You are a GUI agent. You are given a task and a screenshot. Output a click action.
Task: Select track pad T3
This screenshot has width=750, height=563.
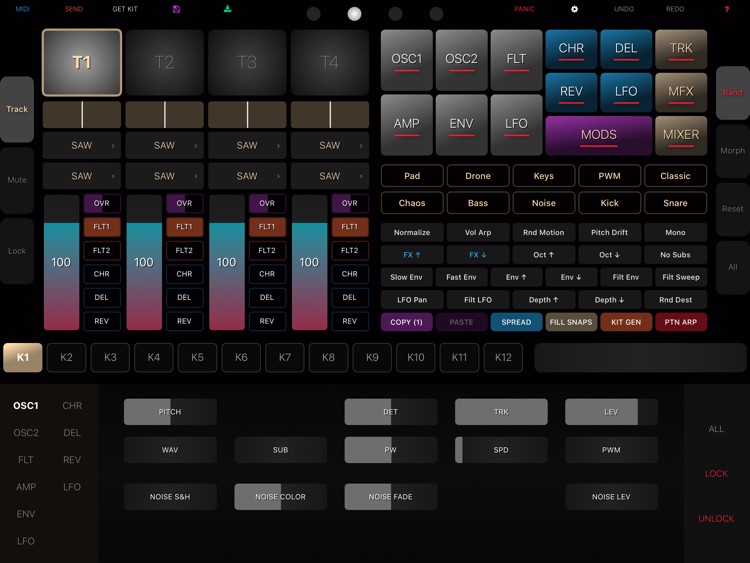[247, 62]
